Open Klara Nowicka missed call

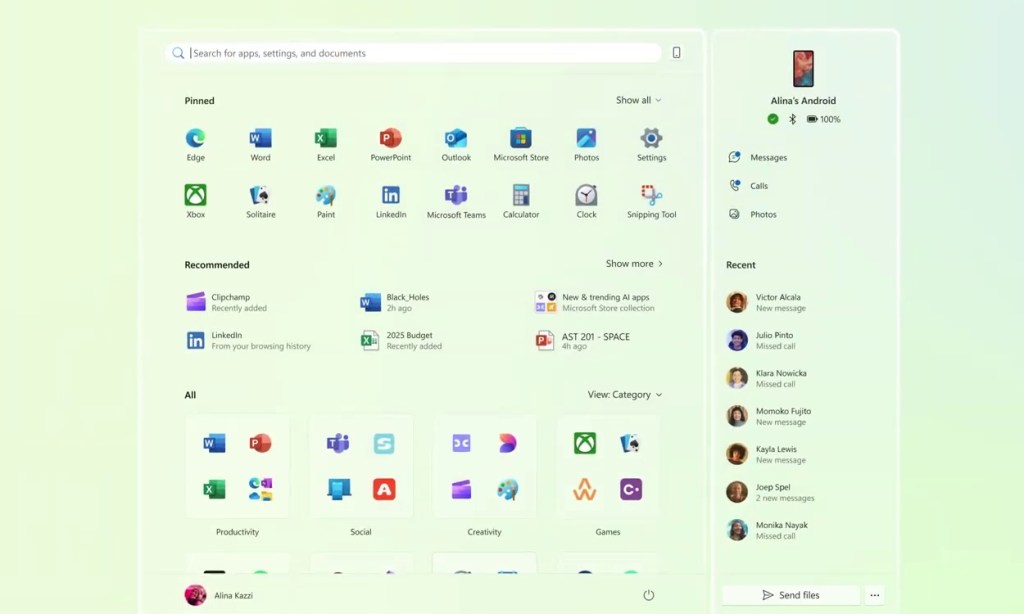coord(767,378)
